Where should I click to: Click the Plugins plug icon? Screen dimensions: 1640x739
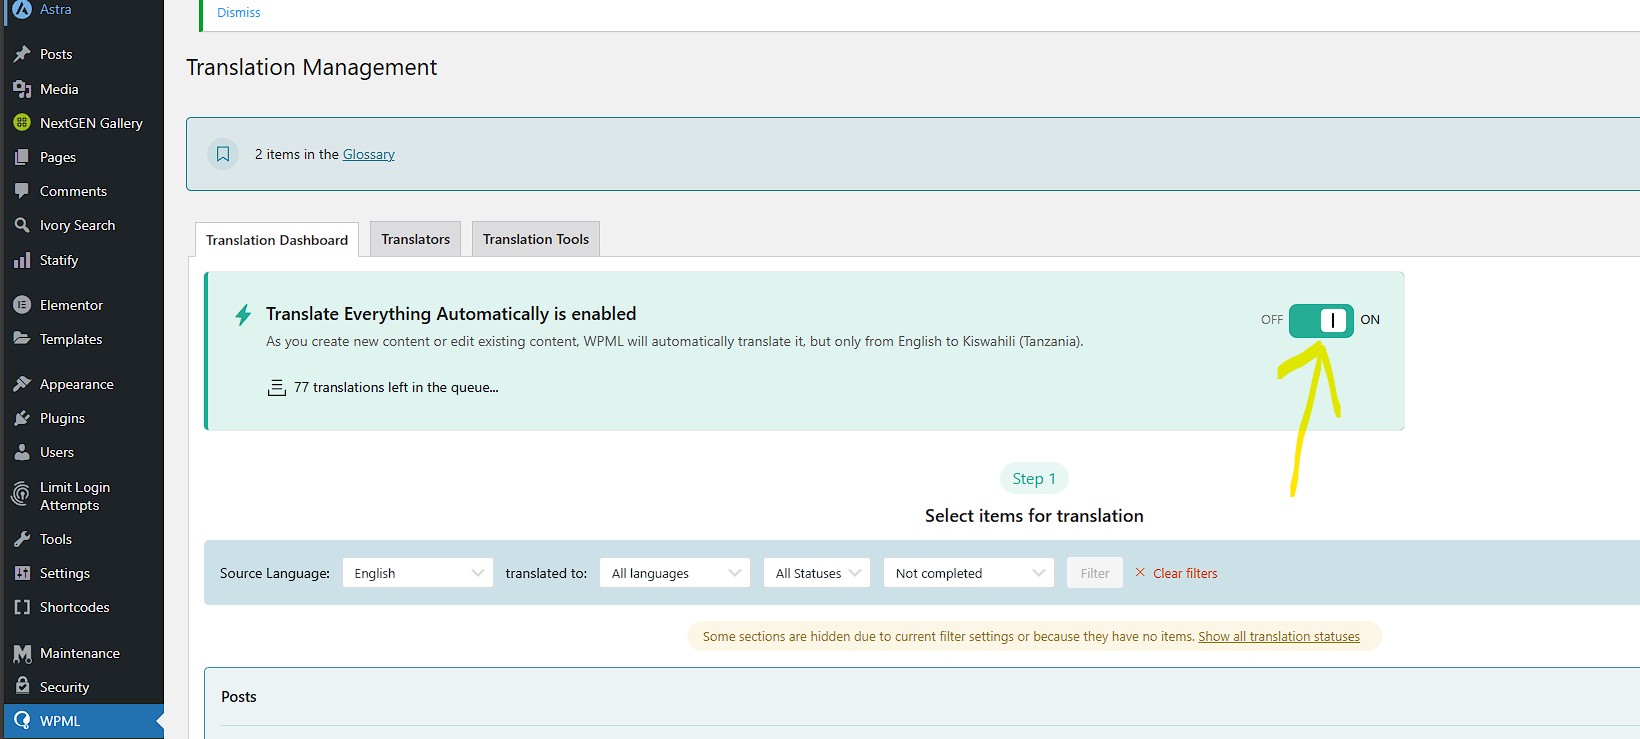pyautogui.click(x=22, y=418)
